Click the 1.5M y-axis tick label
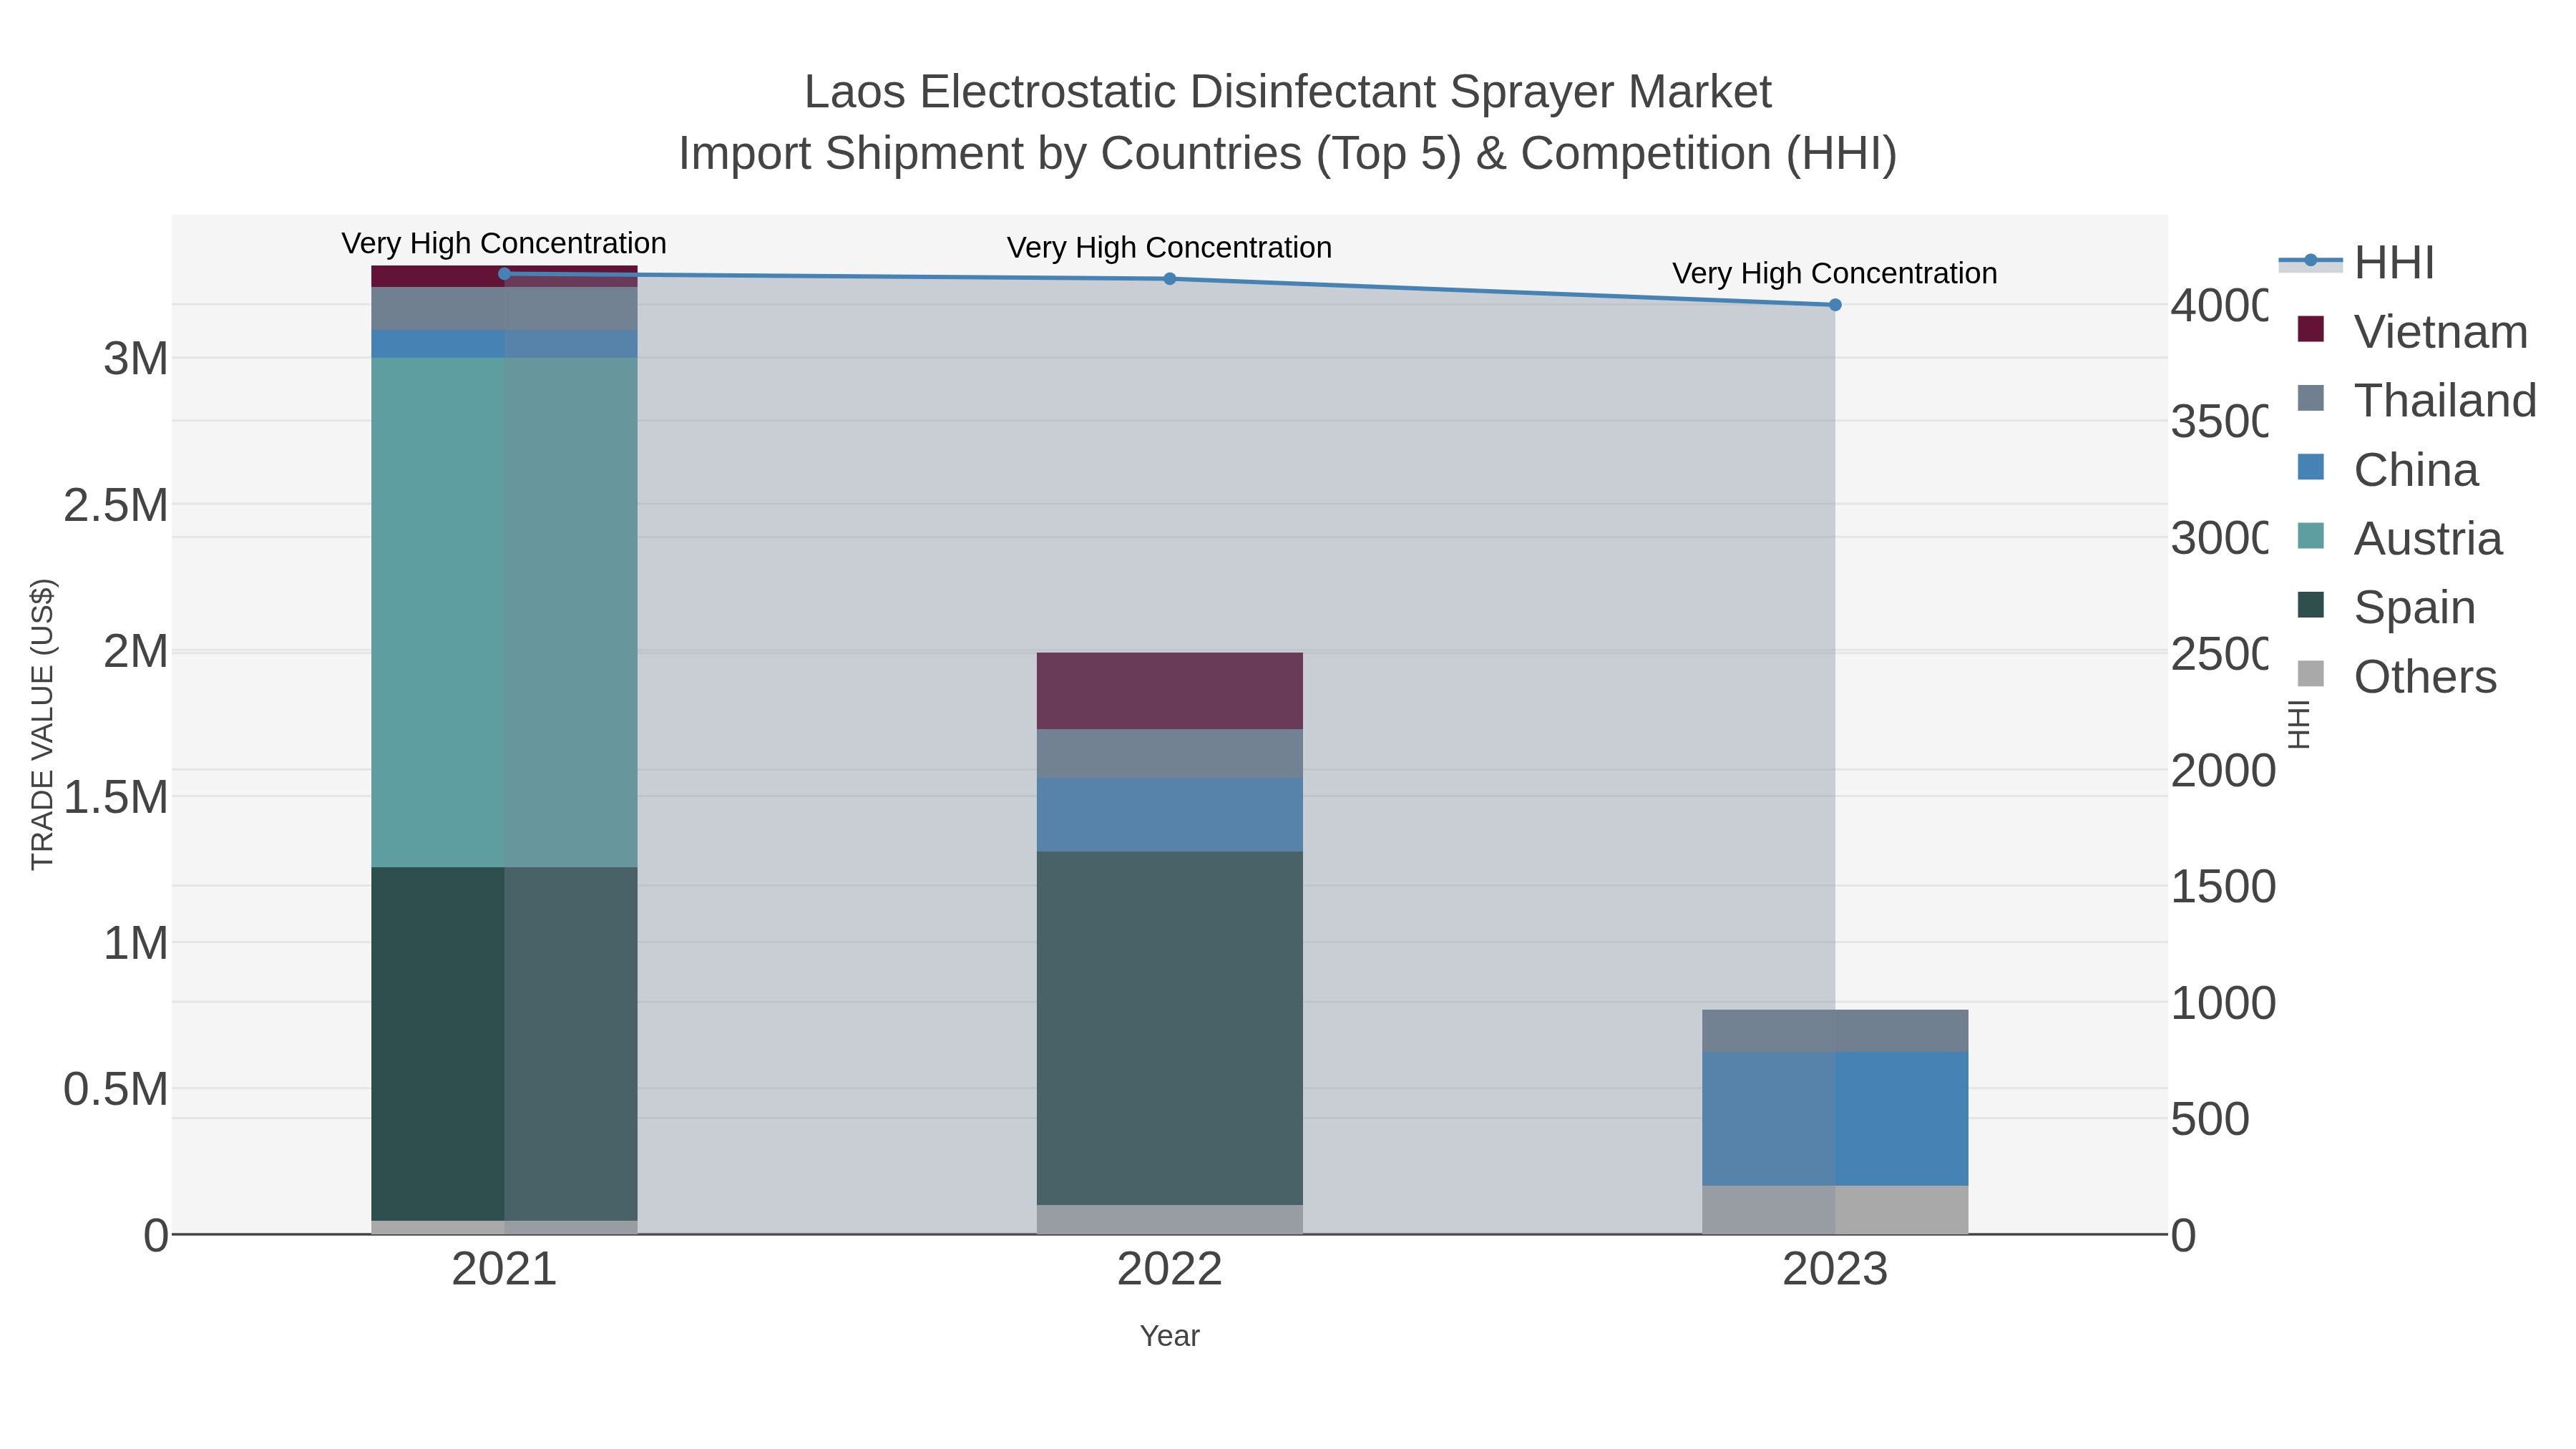This screenshot has width=2576, height=1449. tap(116, 798)
